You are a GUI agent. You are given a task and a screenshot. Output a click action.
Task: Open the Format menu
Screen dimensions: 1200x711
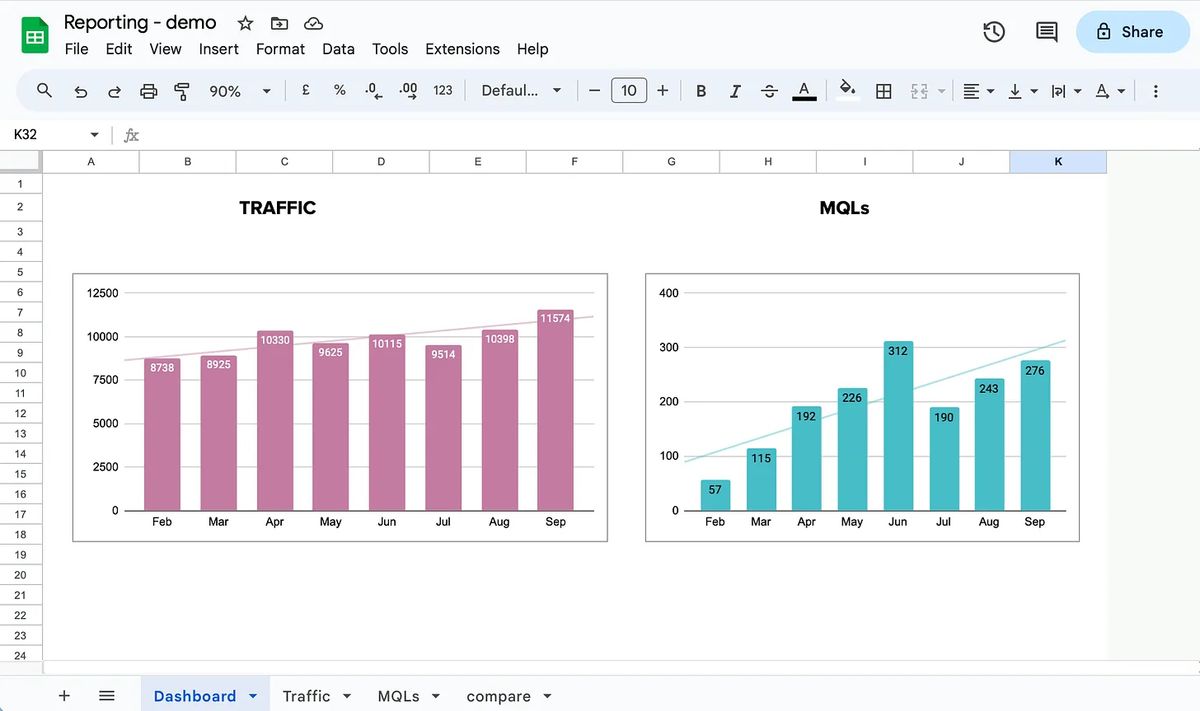coord(280,48)
